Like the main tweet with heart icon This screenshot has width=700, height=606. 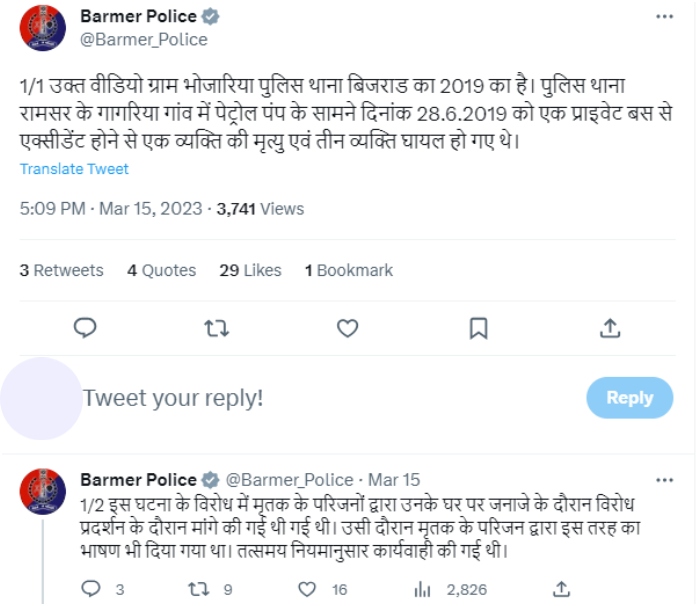[x=347, y=328]
